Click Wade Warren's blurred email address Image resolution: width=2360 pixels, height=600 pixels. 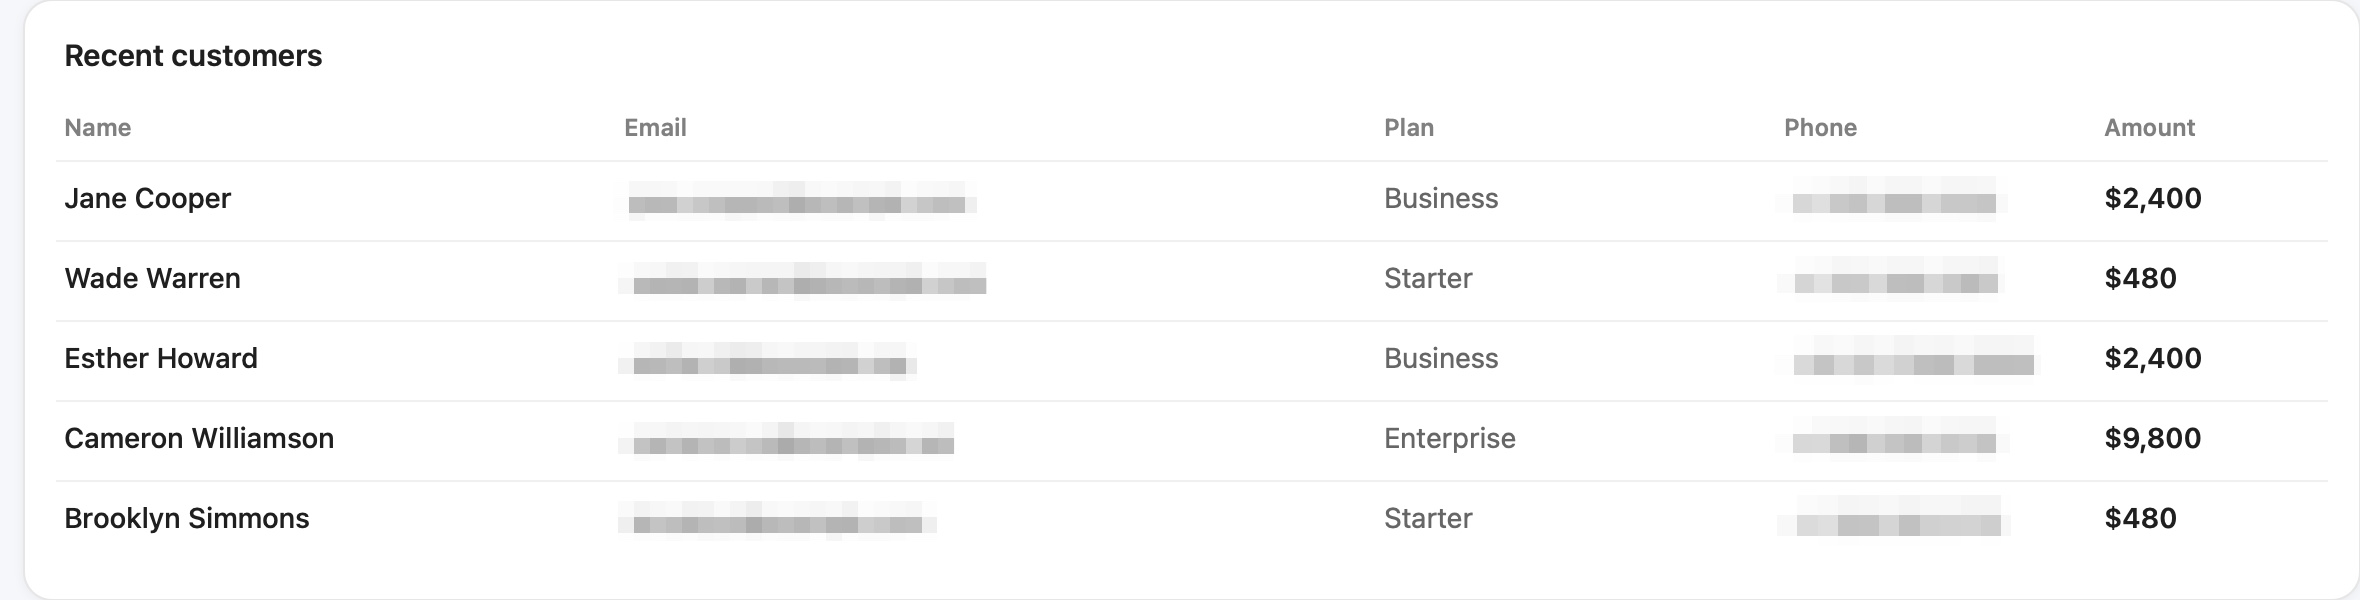coord(803,280)
